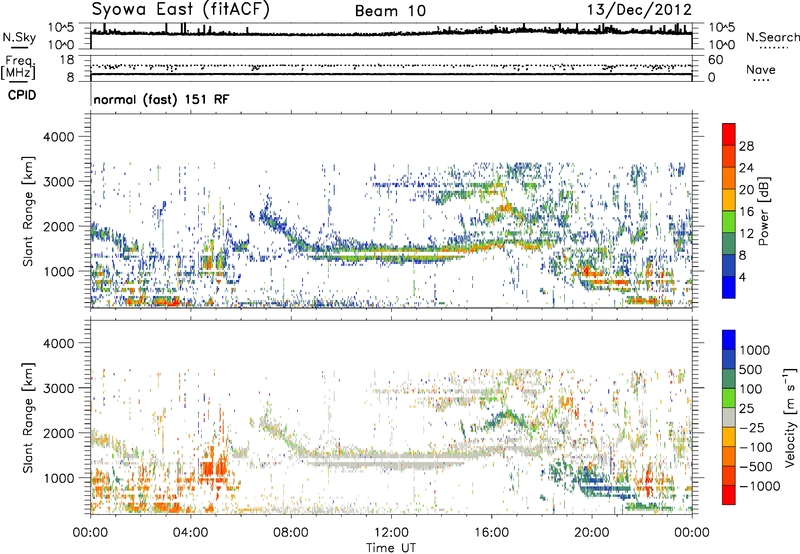Click the "-25" label on the velocity colorbar
Screen dimensions: 800x554
pyautogui.click(x=752, y=428)
